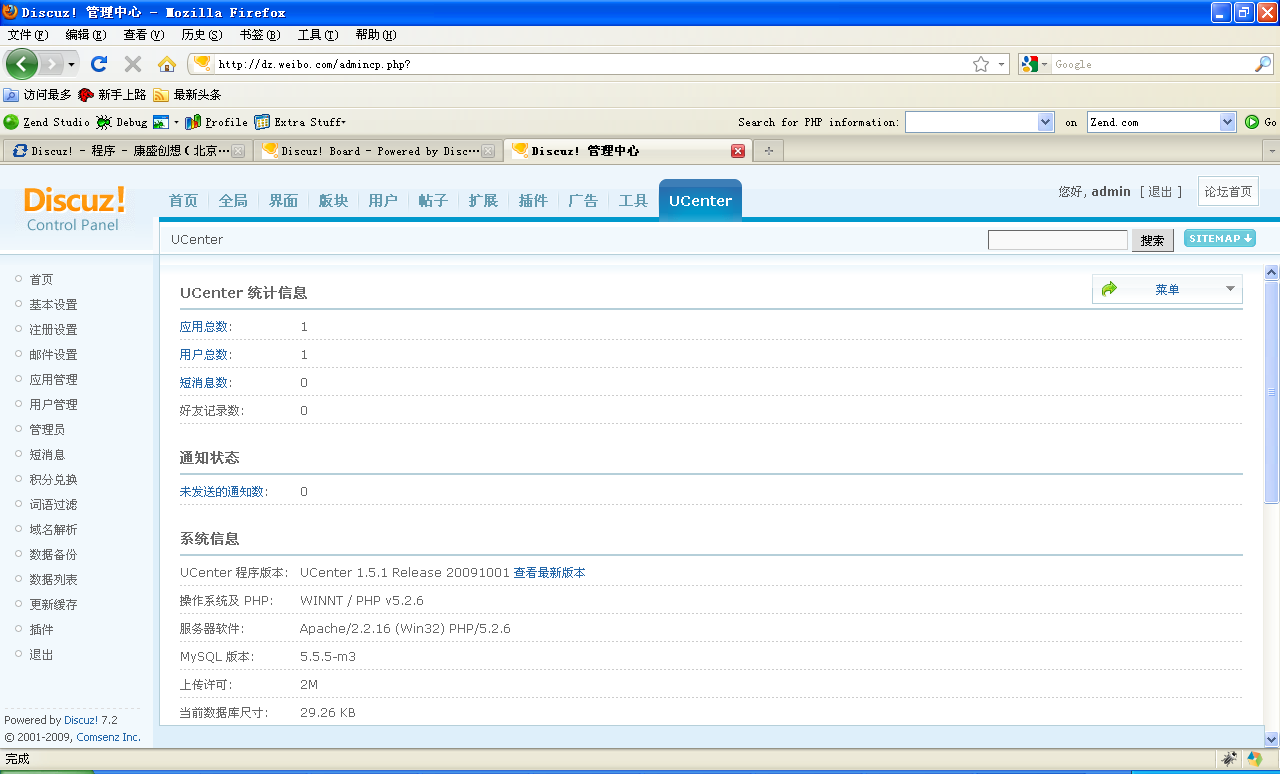This screenshot has height=774, width=1280.
Task: Open the 短消息数 link
Action: (206, 383)
